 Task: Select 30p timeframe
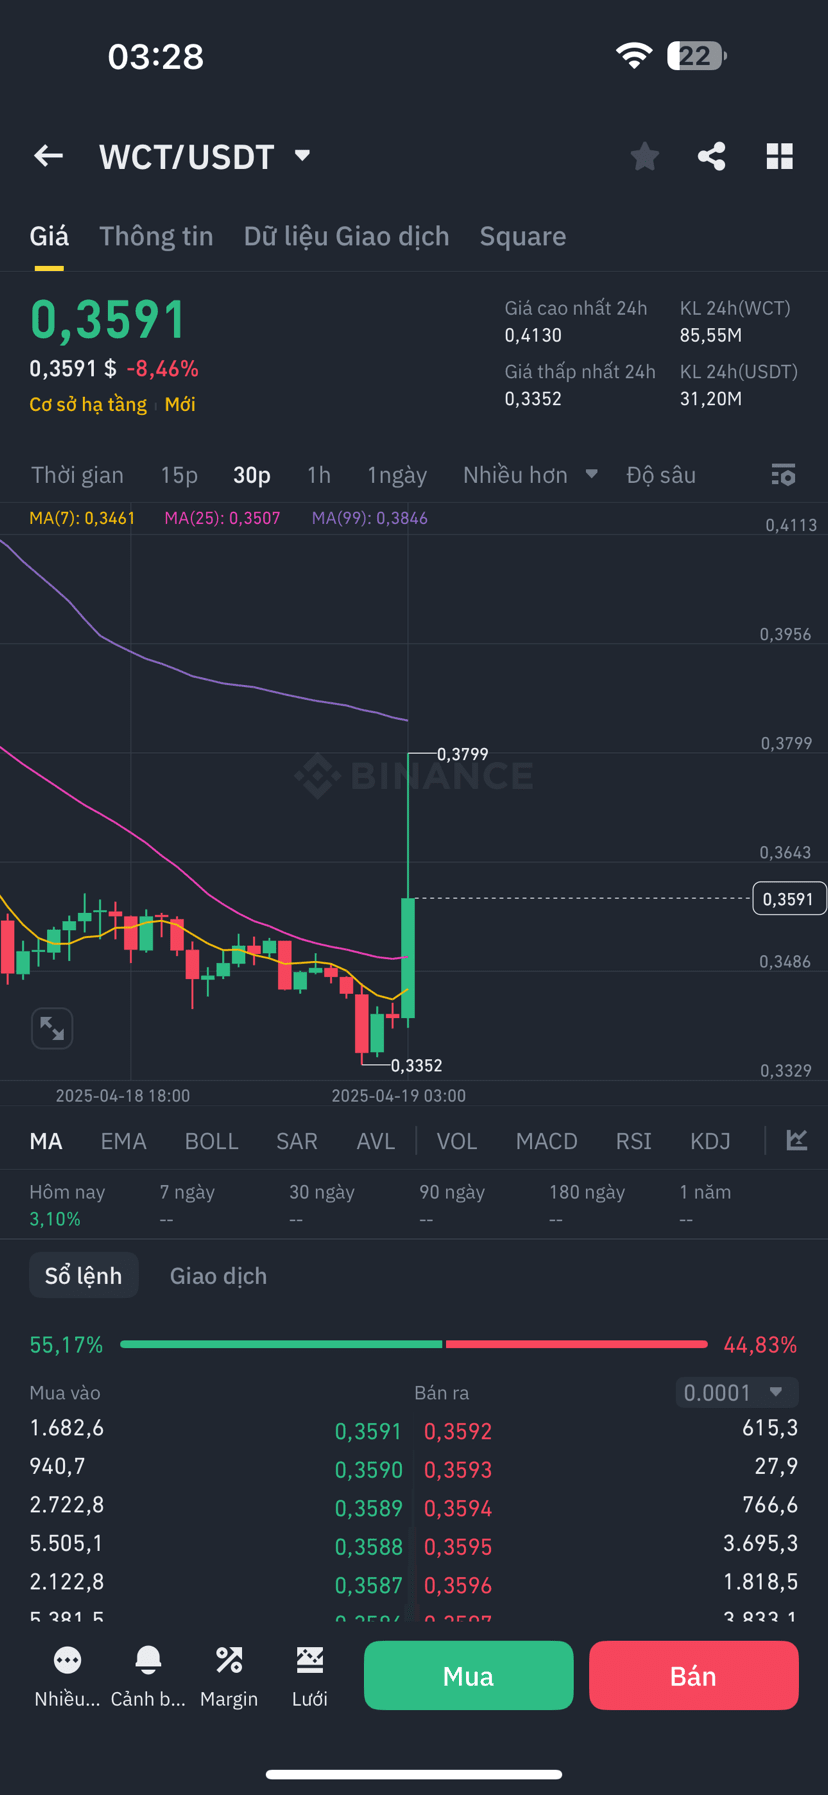252,475
